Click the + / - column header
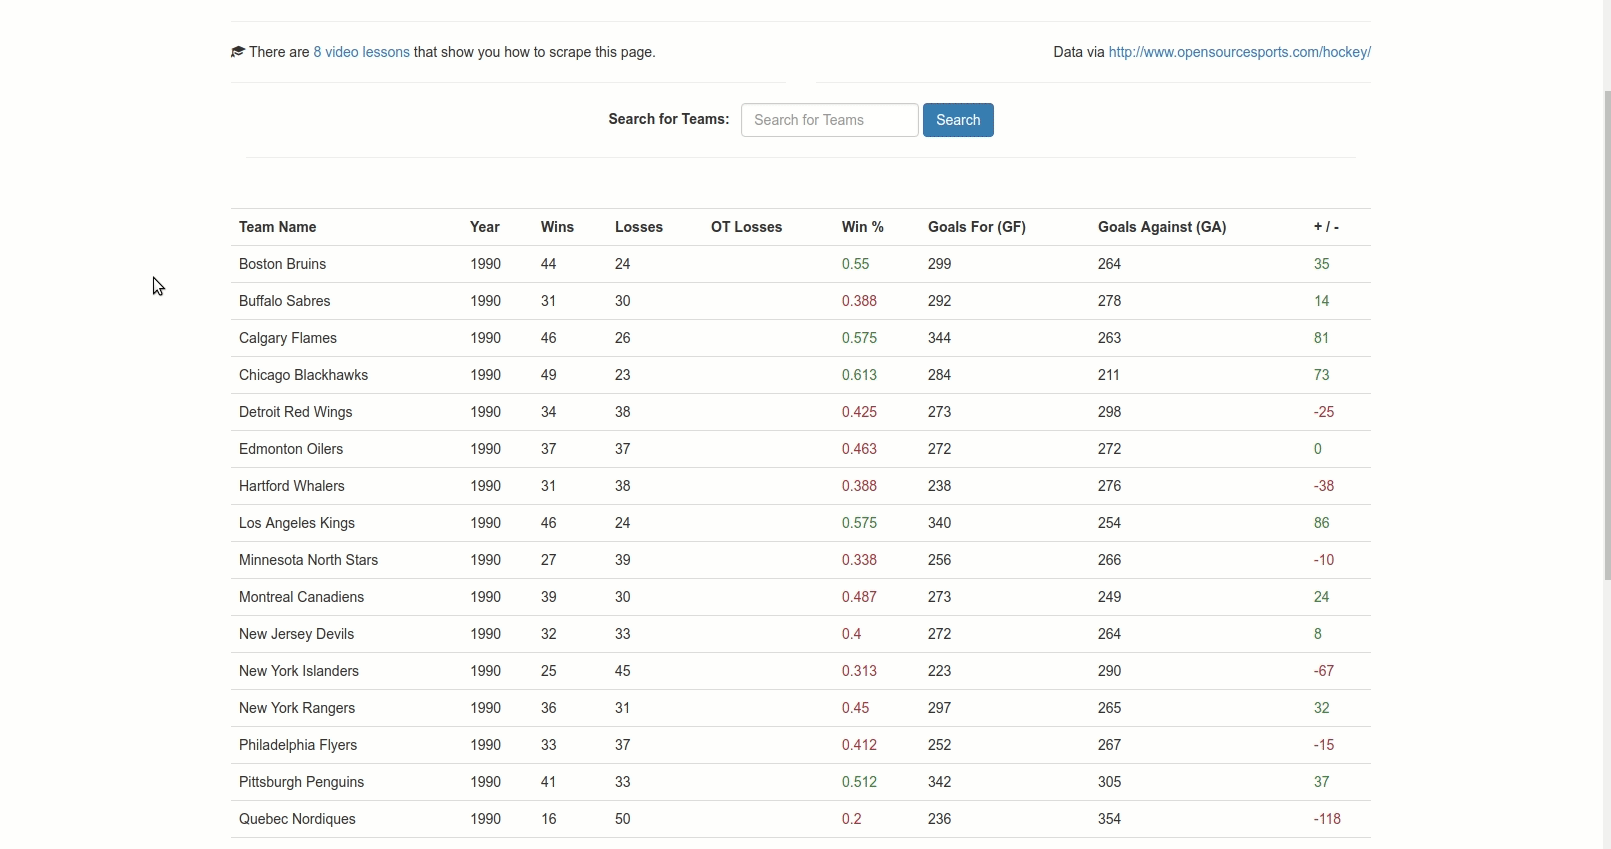This screenshot has height=849, width=1611. coord(1327,227)
